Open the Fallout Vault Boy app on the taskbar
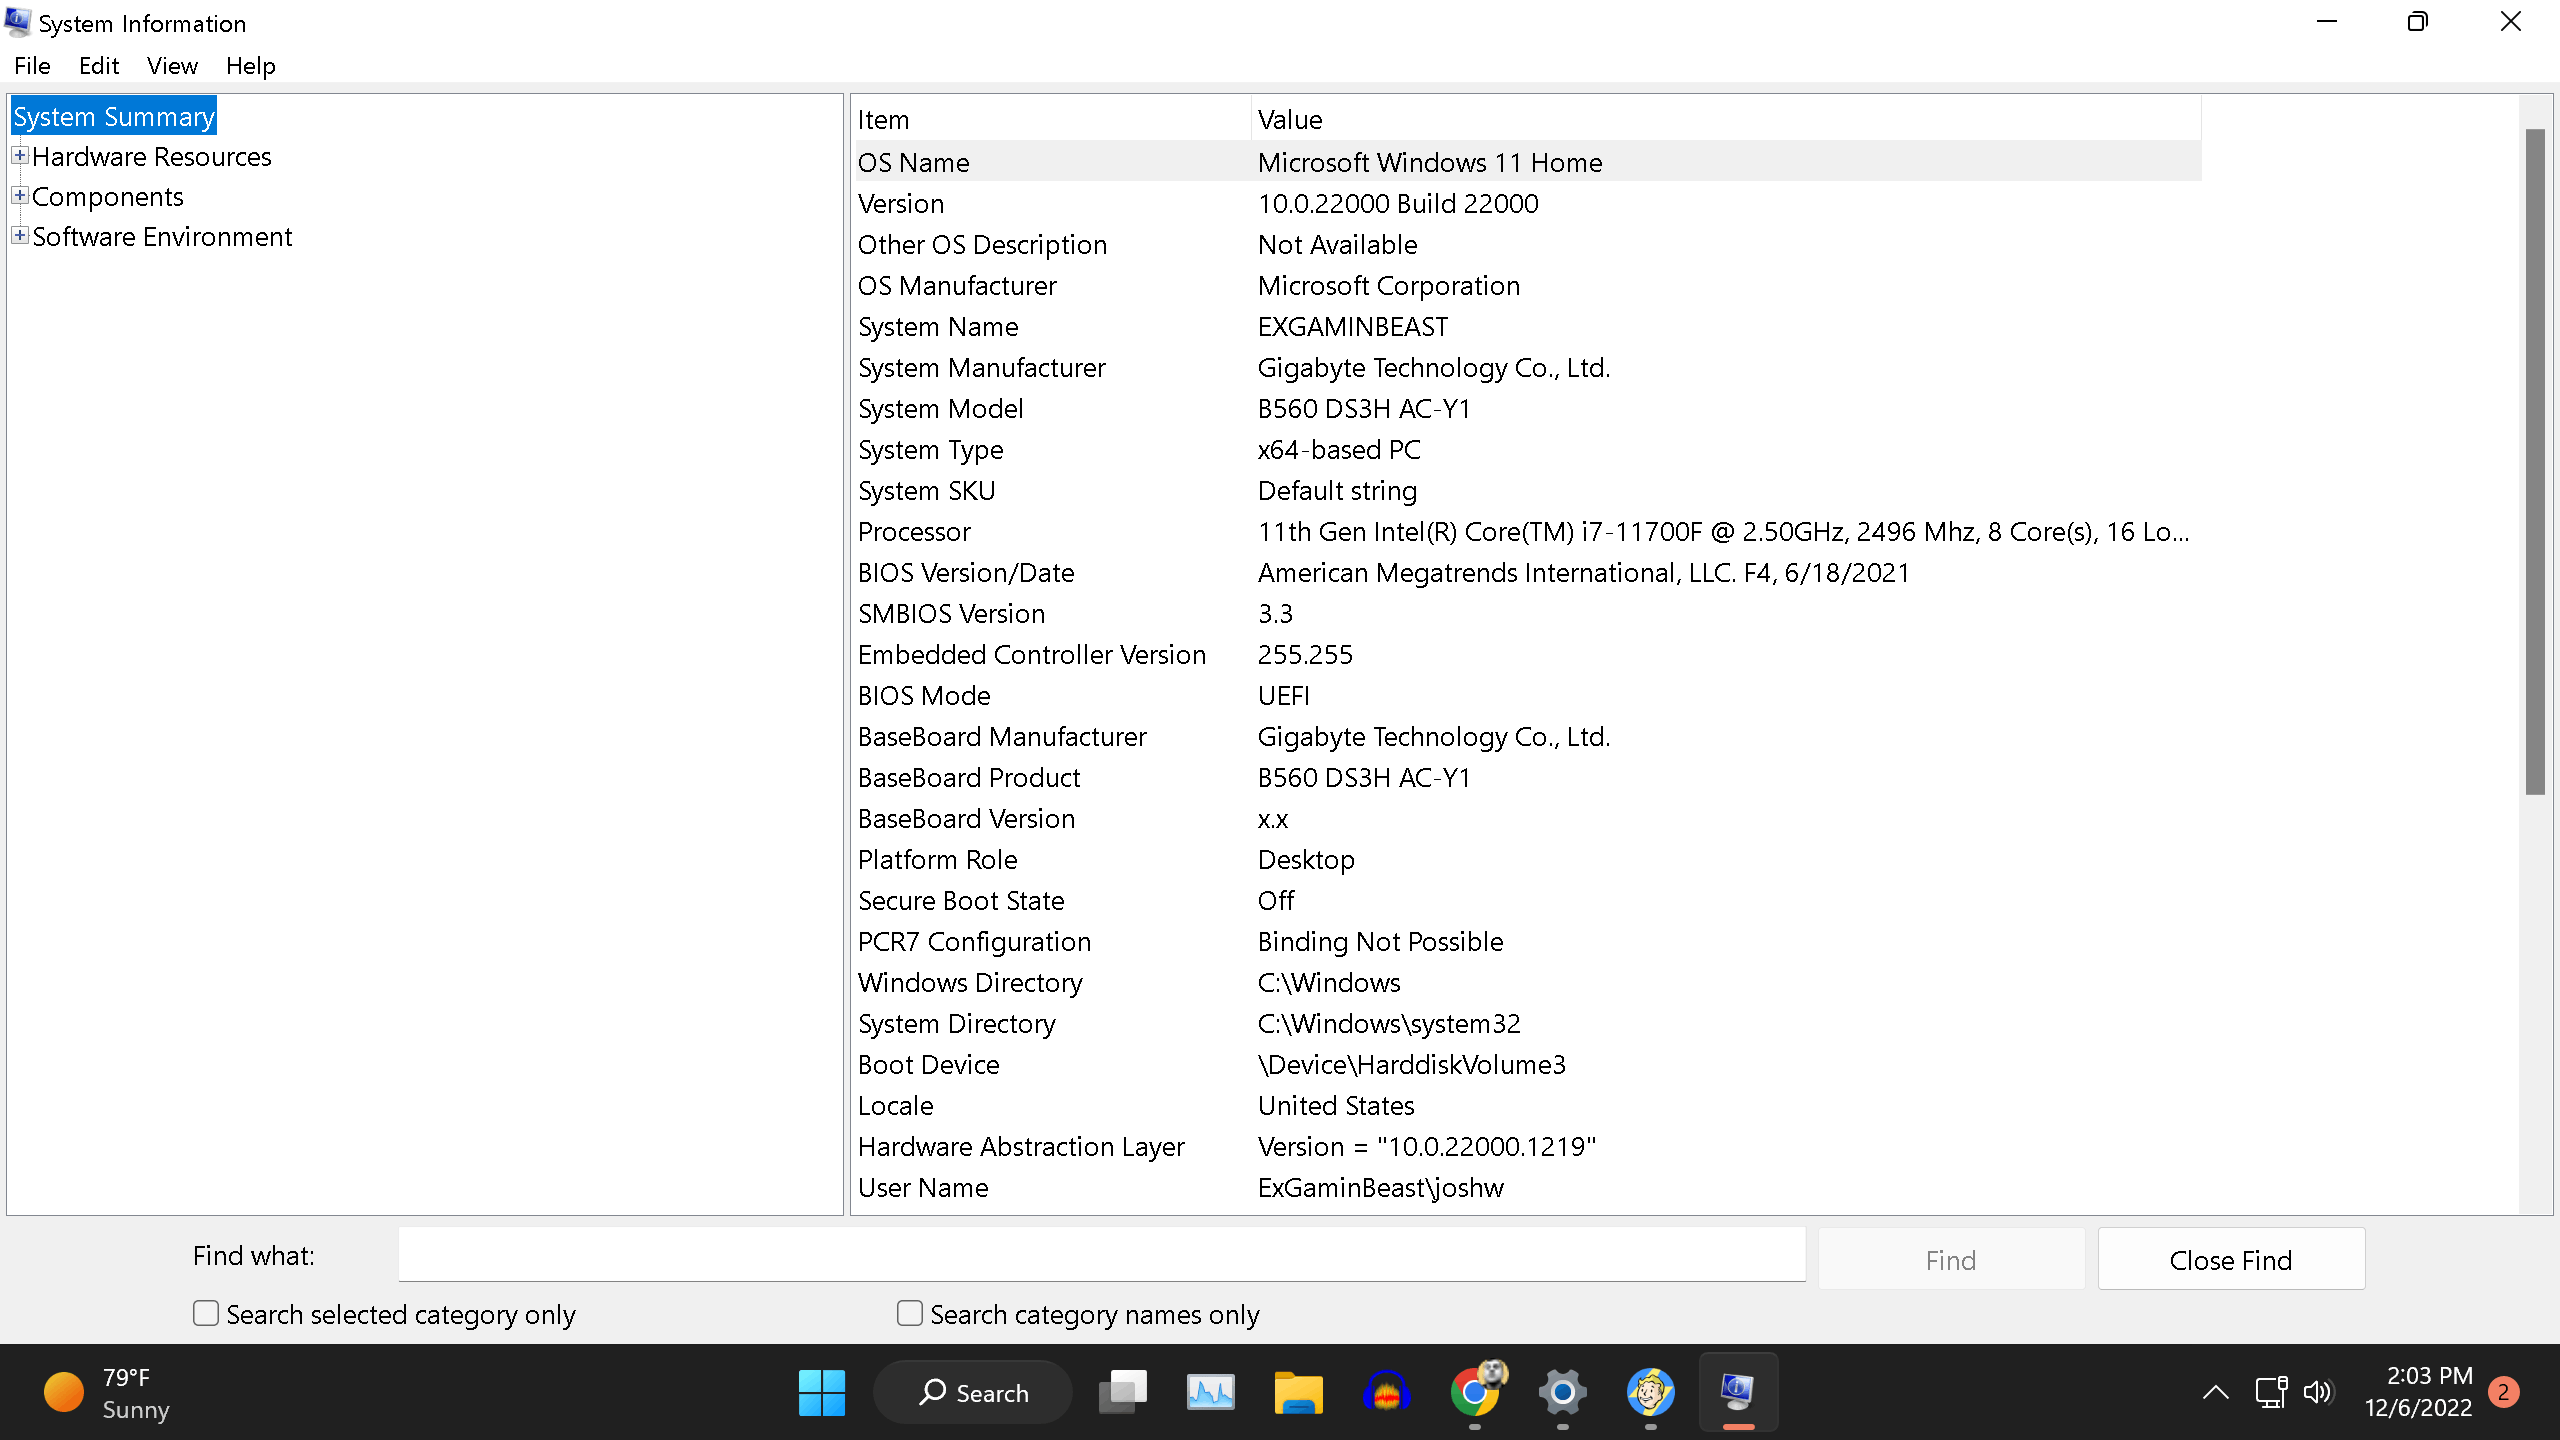Image resolution: width=2560 pixels, height=1440 pixels. 1650,1391
